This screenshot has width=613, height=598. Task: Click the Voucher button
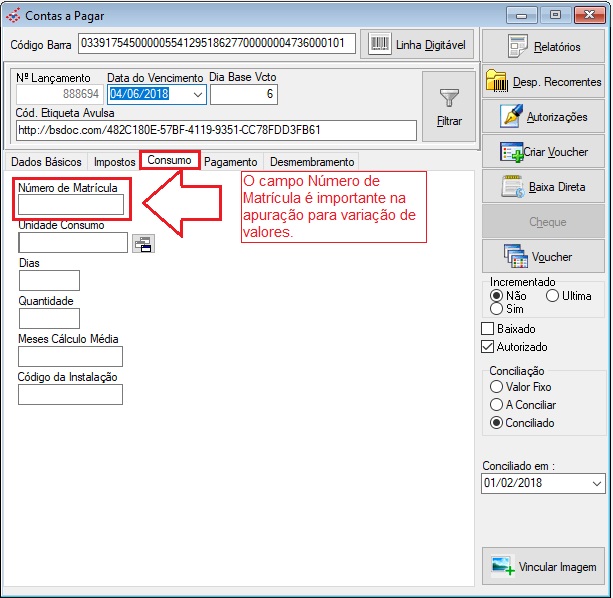pos(543,257)
